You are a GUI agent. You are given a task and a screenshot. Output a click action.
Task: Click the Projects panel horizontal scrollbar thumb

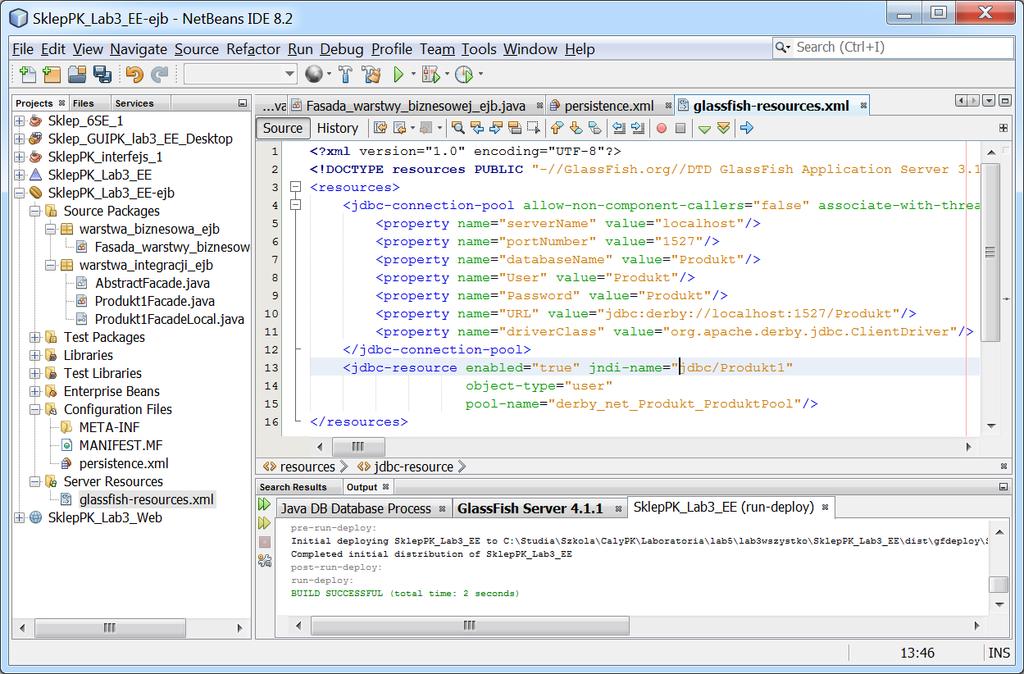tap(110, 628)
